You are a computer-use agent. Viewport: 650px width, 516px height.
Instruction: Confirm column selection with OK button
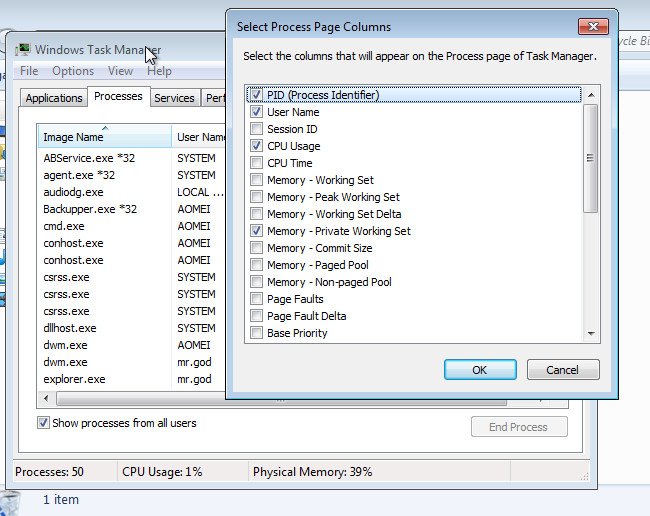(x=479, y=370)
